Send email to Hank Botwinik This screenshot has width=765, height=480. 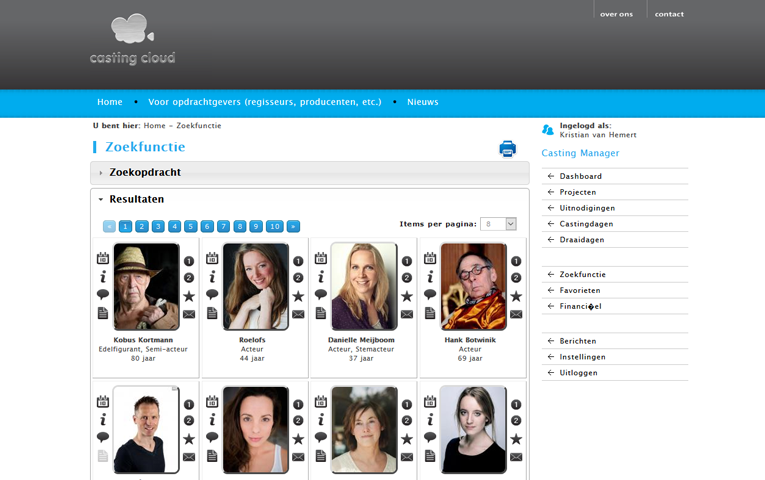[516, 314]
